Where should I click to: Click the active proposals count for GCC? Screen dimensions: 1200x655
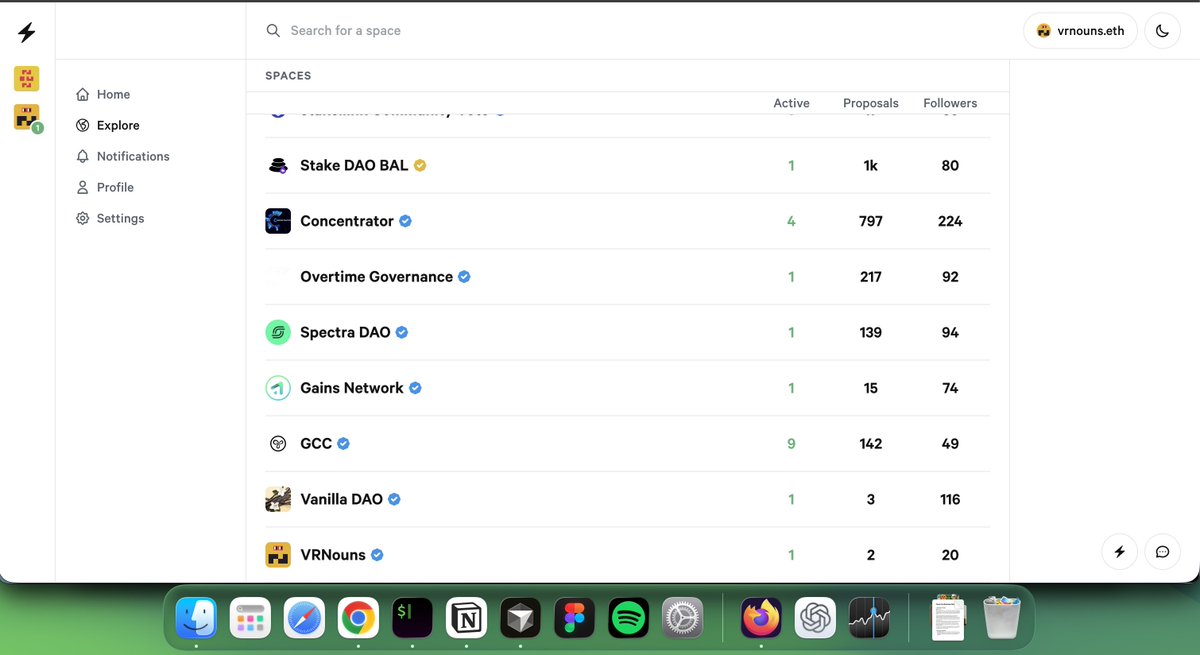(791, 443)
